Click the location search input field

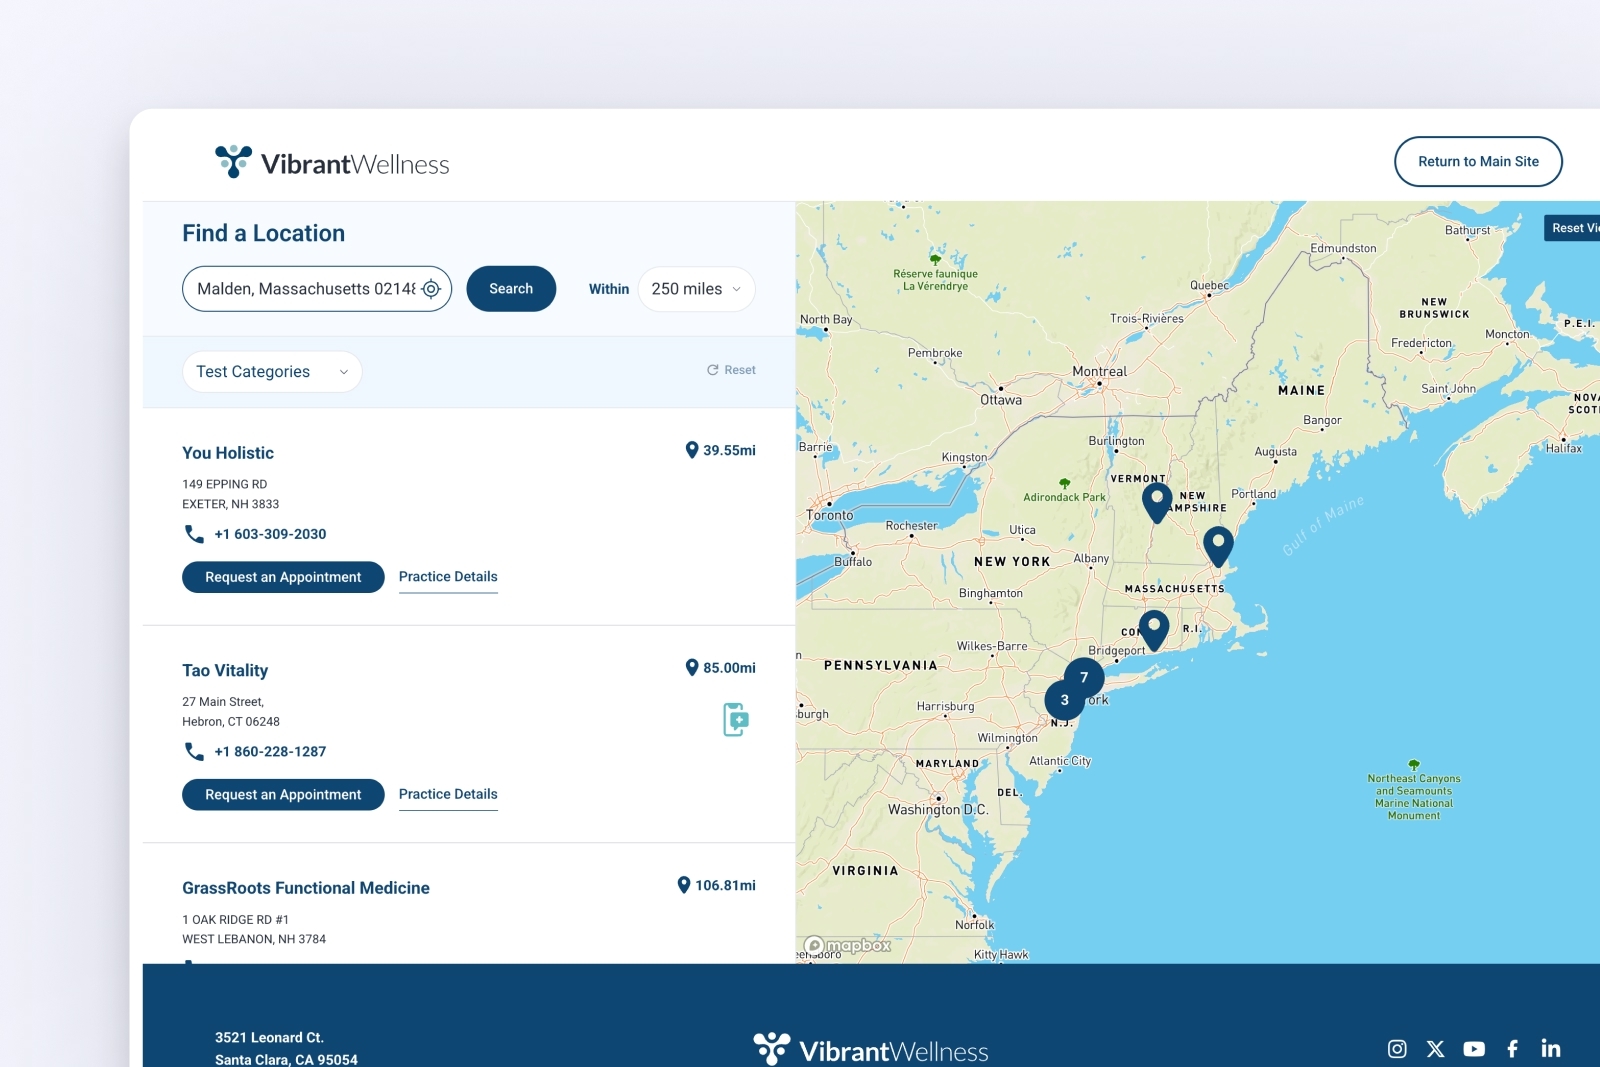pos(305,289)
